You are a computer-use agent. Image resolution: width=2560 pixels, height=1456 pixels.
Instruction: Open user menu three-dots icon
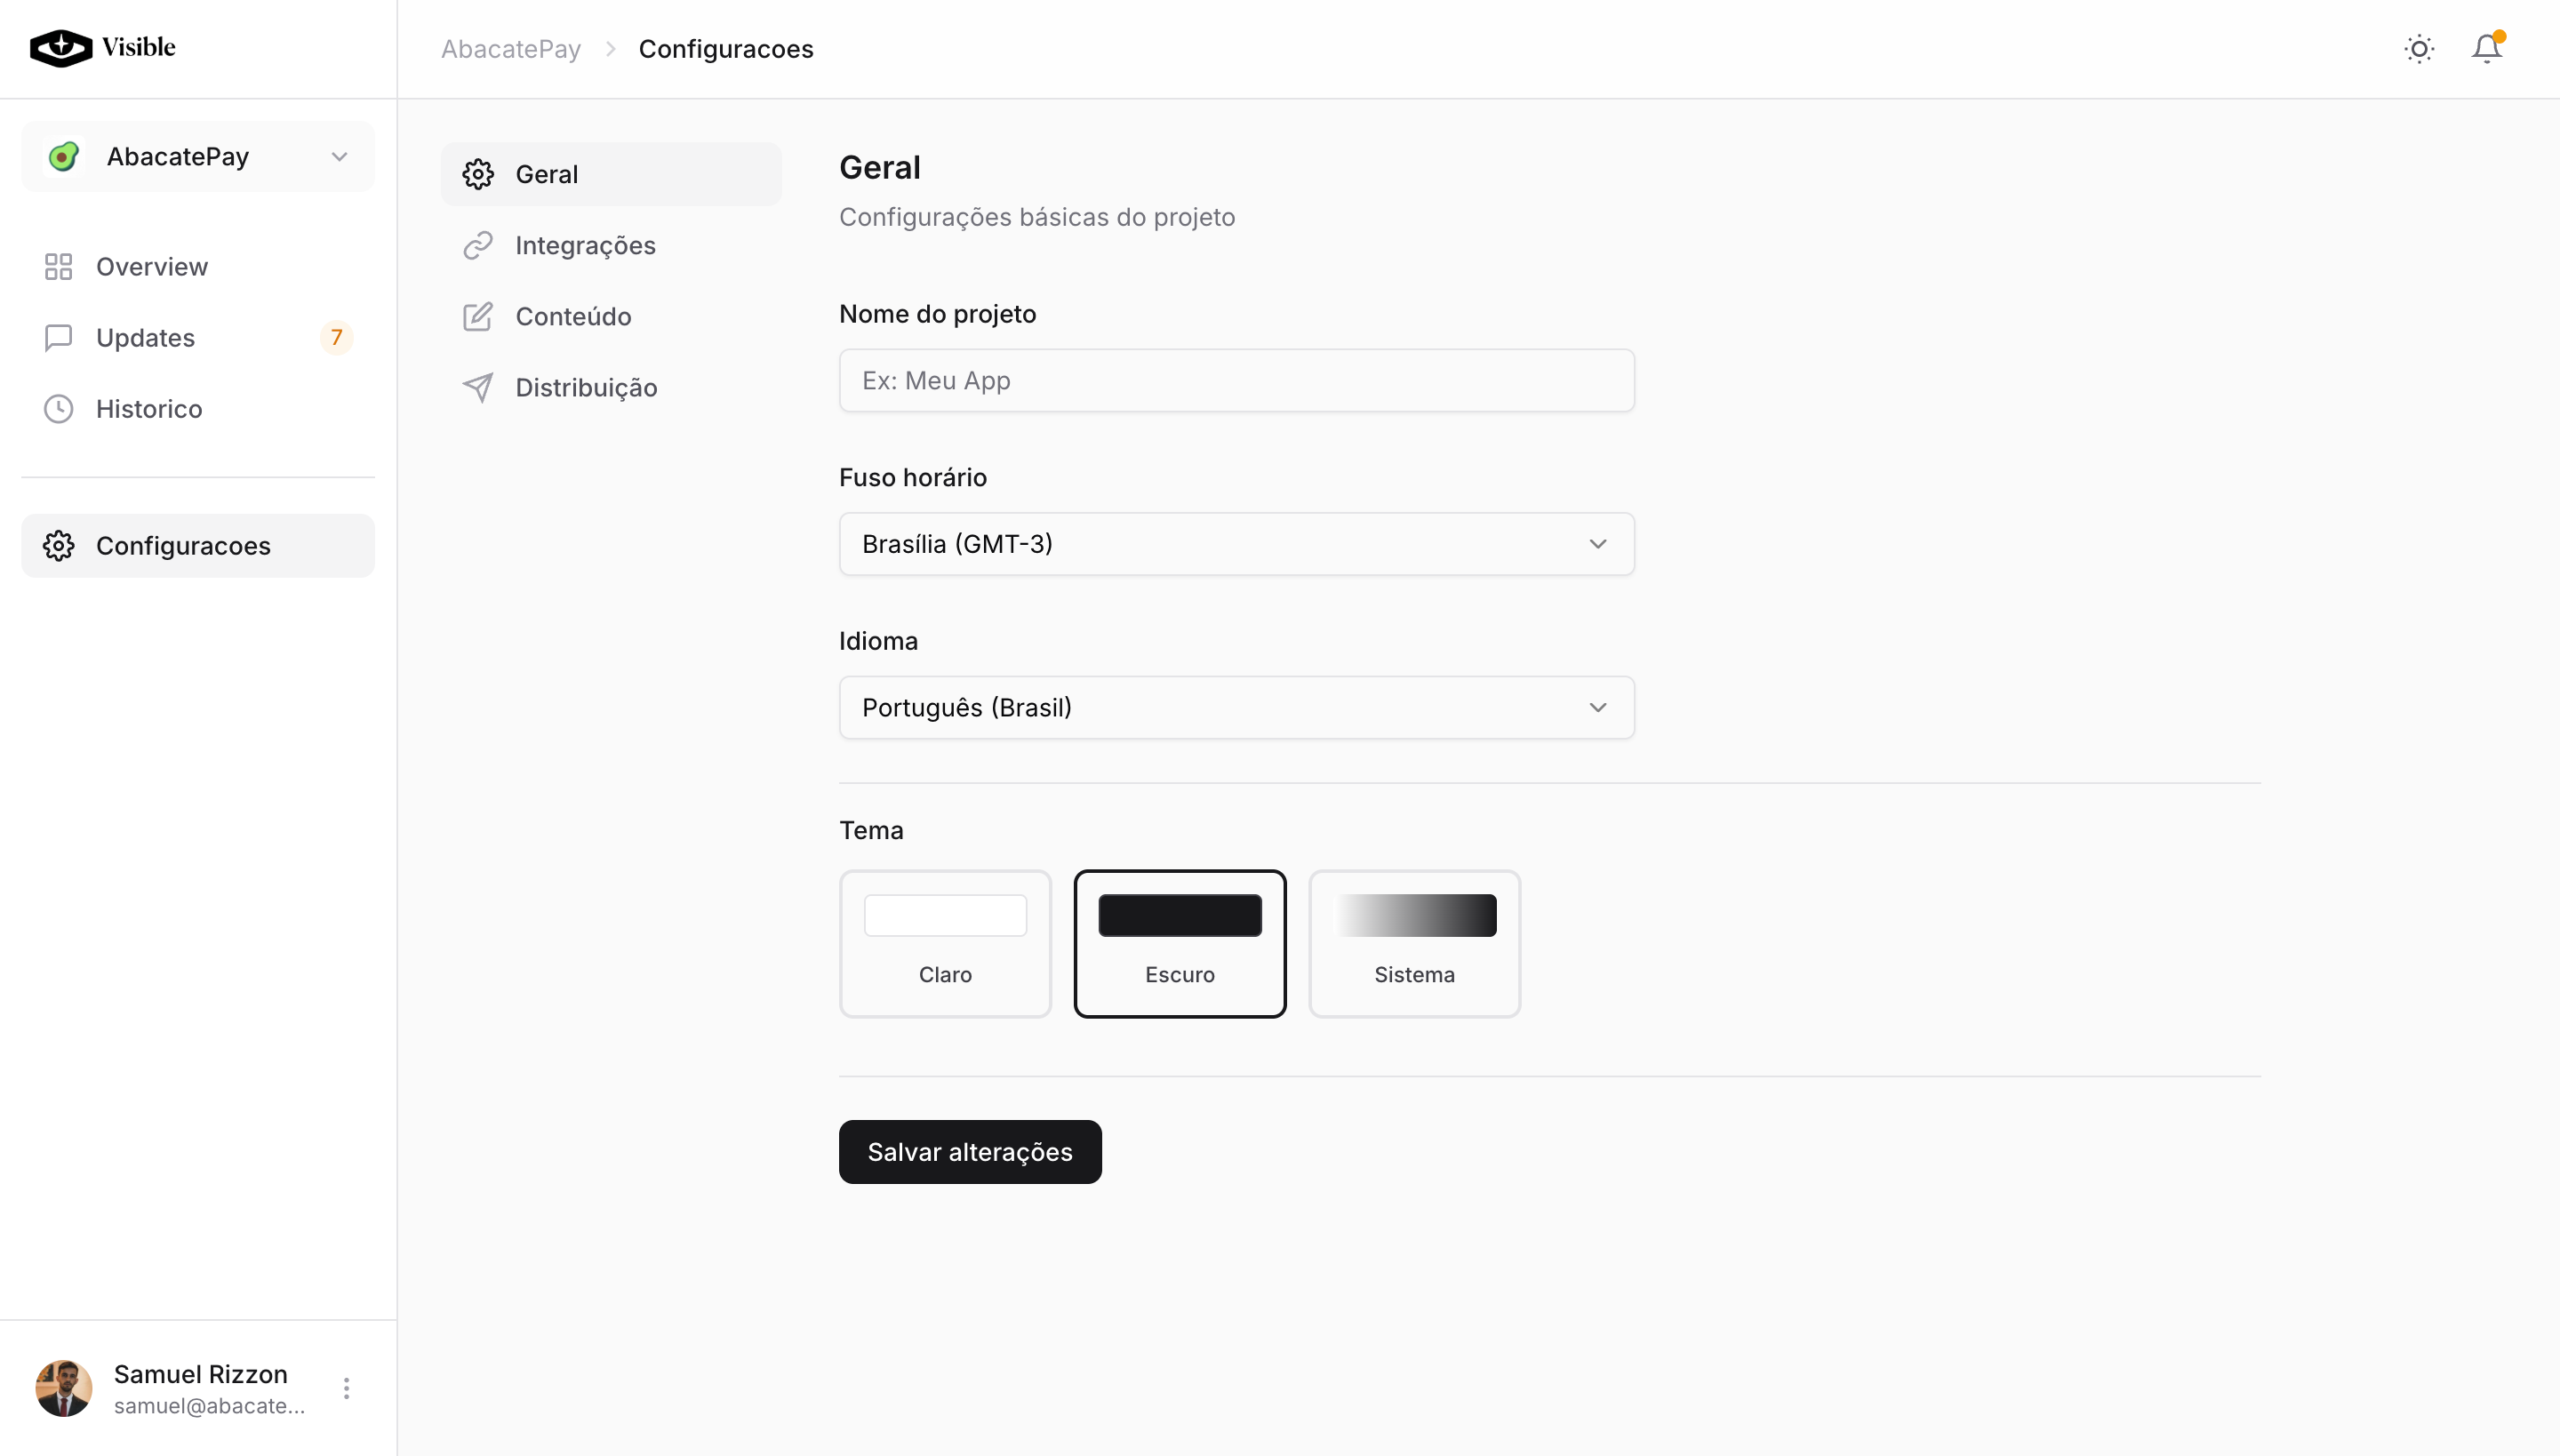pyautogui.click(x=346, y=1388)
